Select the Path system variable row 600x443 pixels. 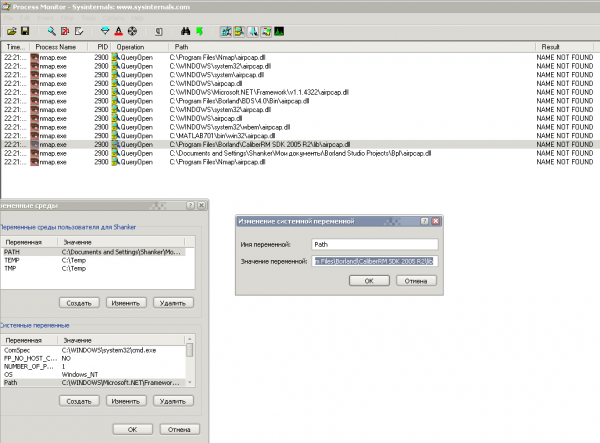coord(94,383)
